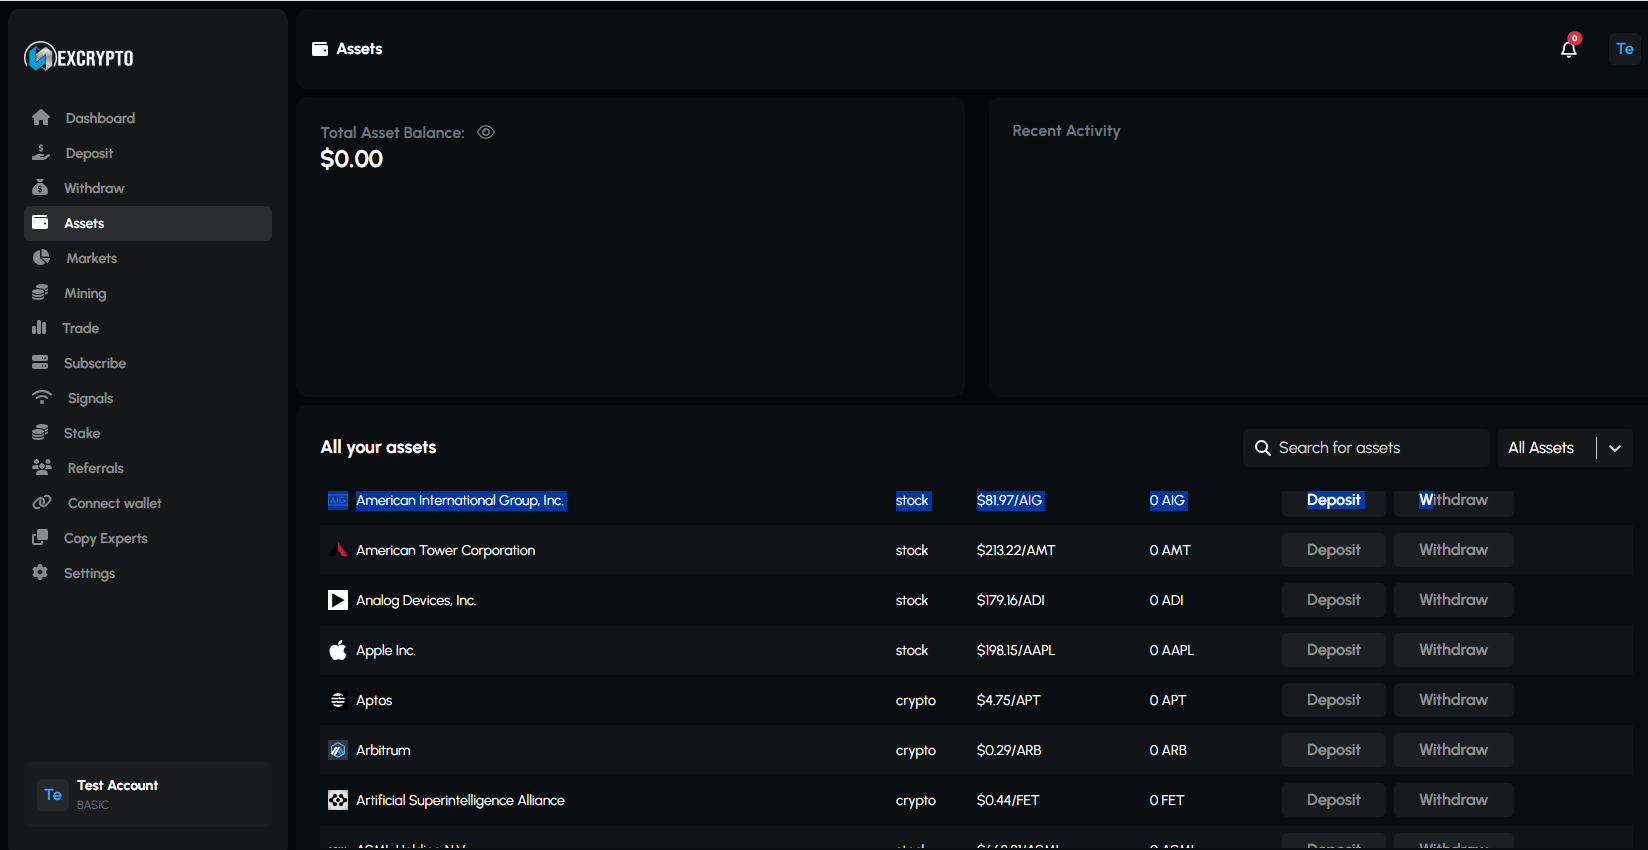Click the Aptos coin icon
The image size is (1648, 850).
pyautogui.click(x=338, y=700)
